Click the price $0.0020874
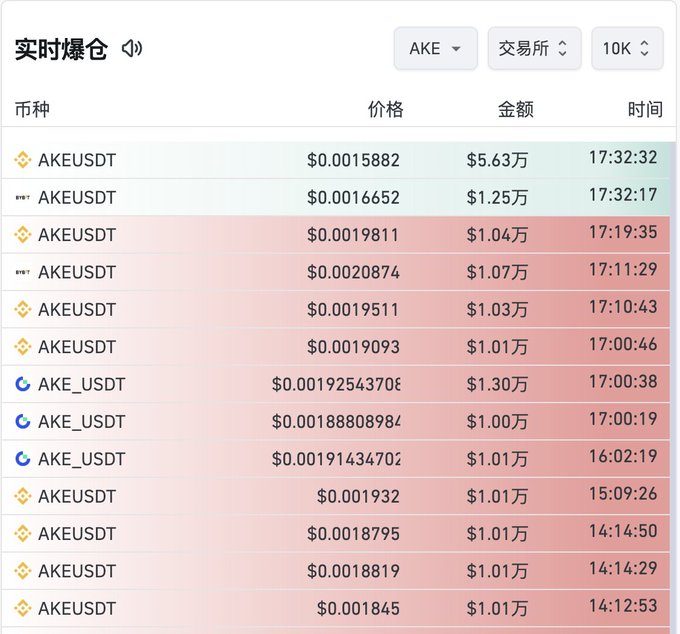The height and width of the screenshot is (634, 680). click(x=353, y=272)
